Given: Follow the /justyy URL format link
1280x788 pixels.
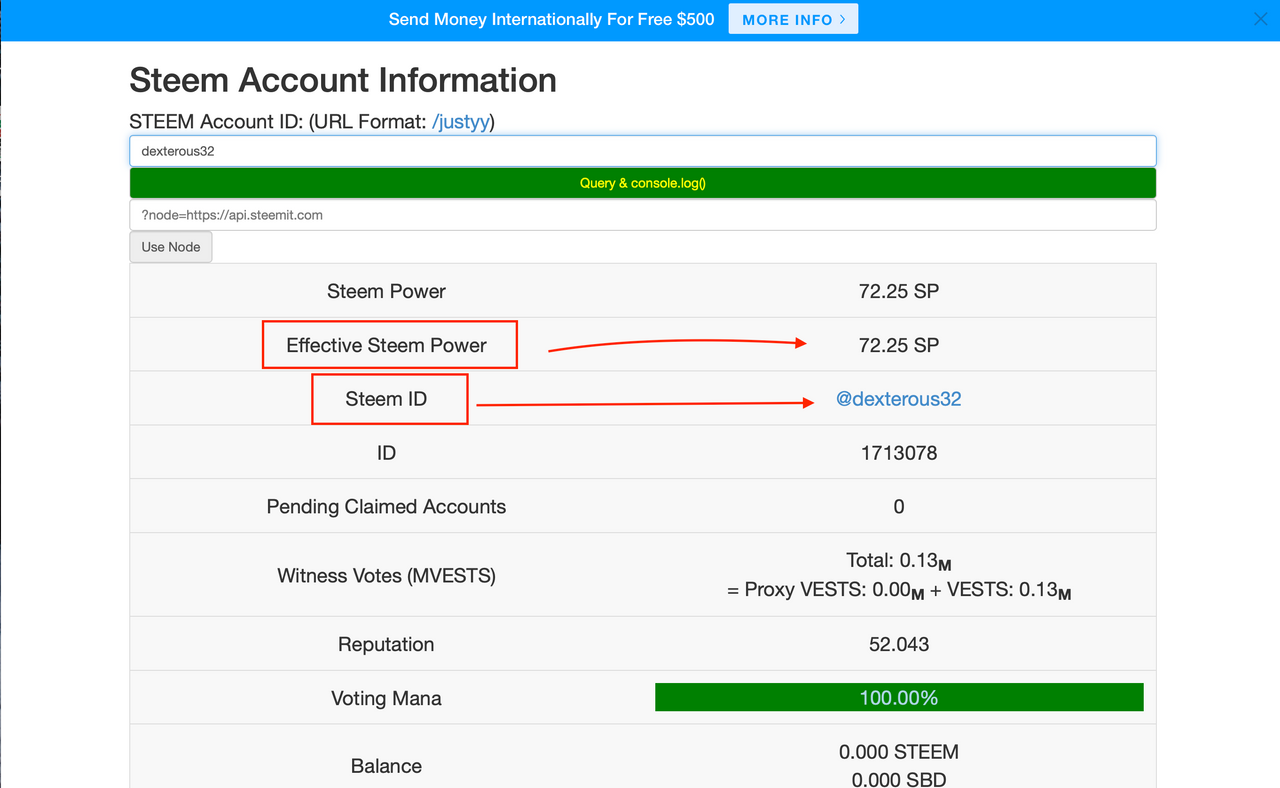Looking at the screenshot, I should point(461,122).
